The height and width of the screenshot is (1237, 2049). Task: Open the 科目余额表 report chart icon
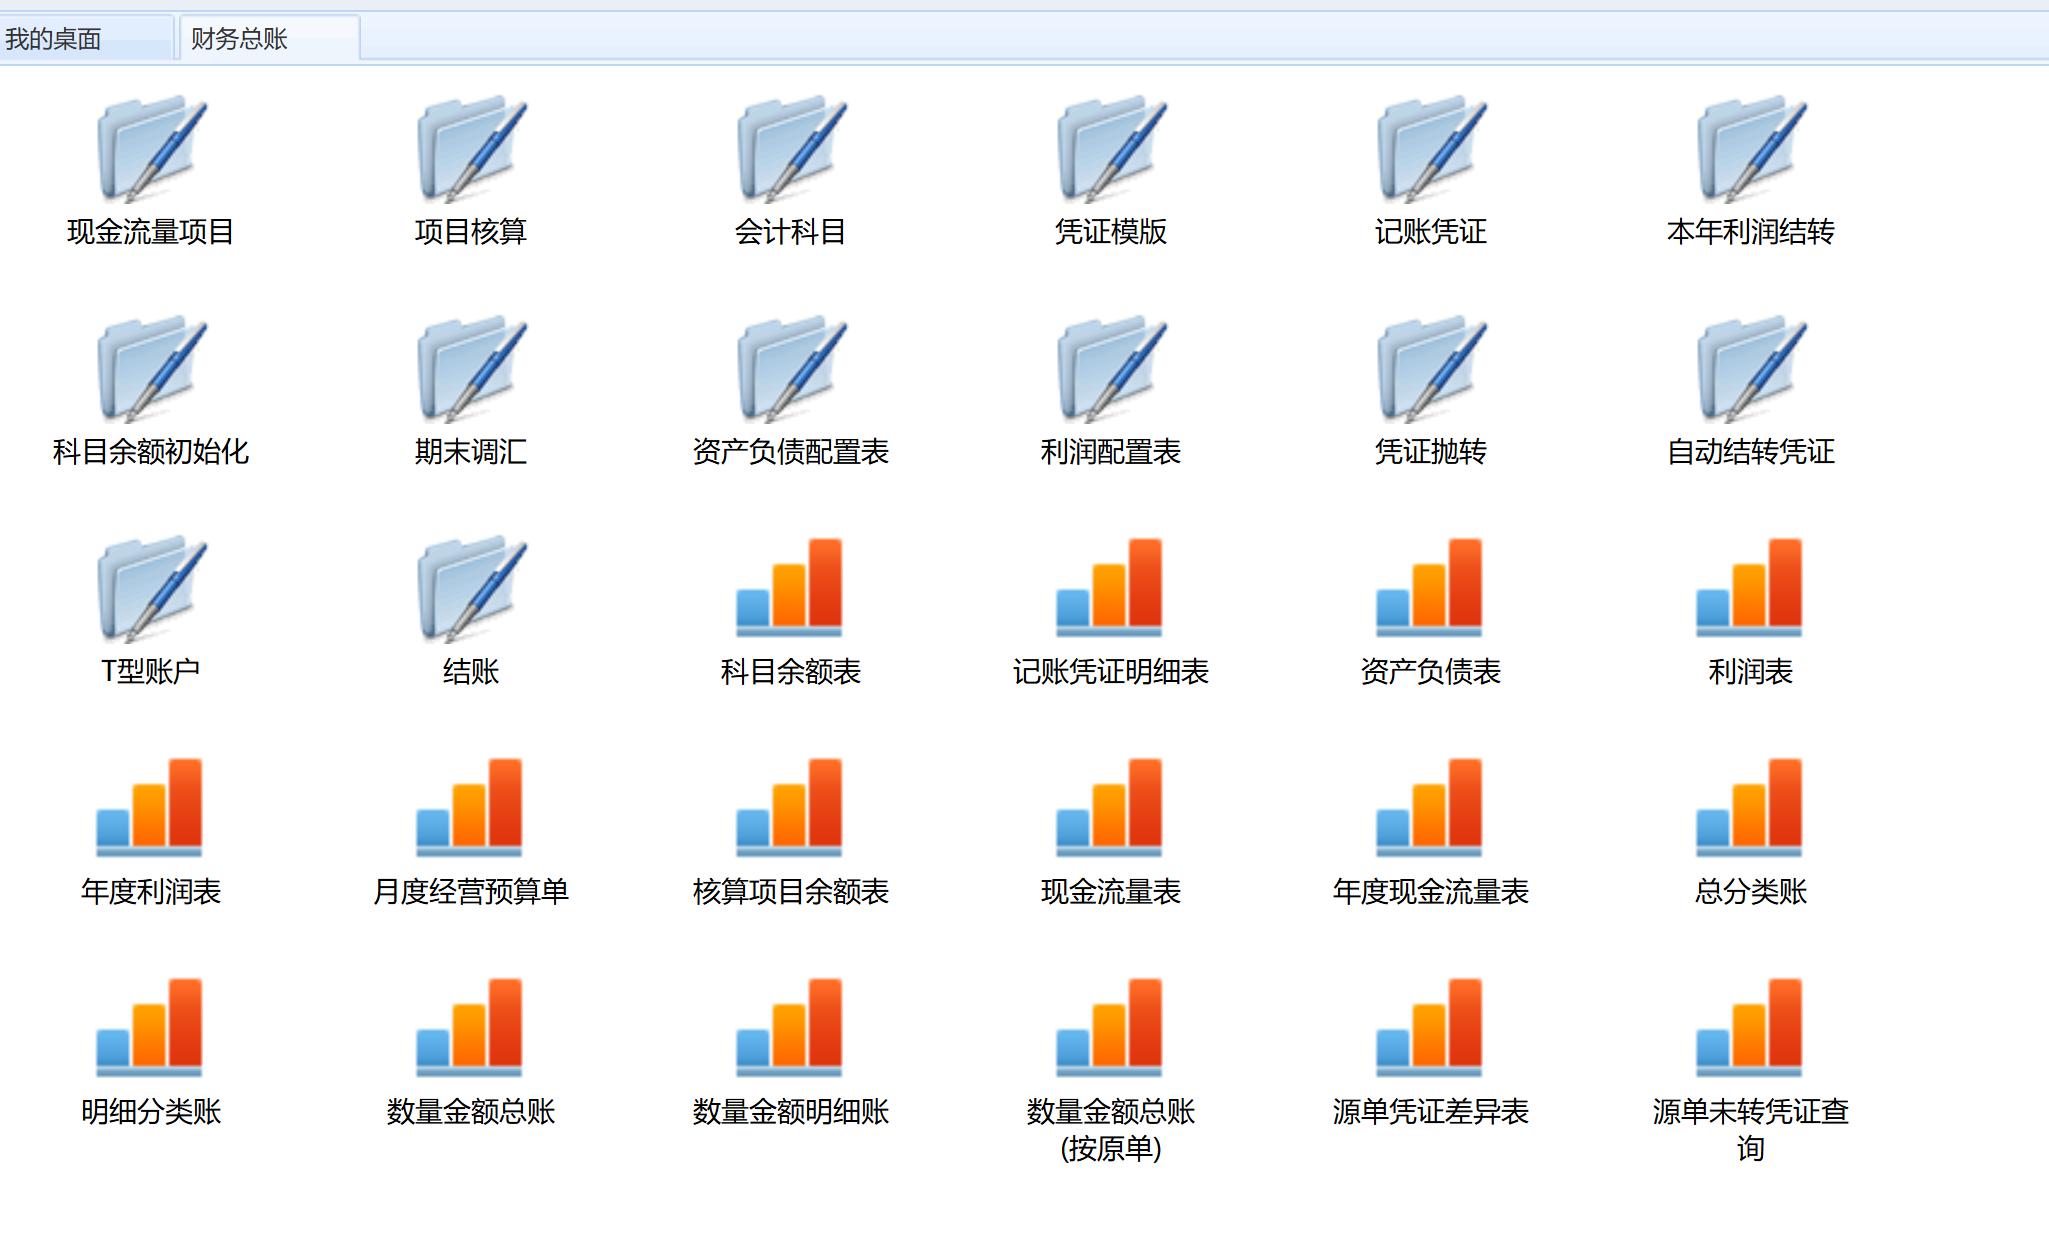click(790, 588)
